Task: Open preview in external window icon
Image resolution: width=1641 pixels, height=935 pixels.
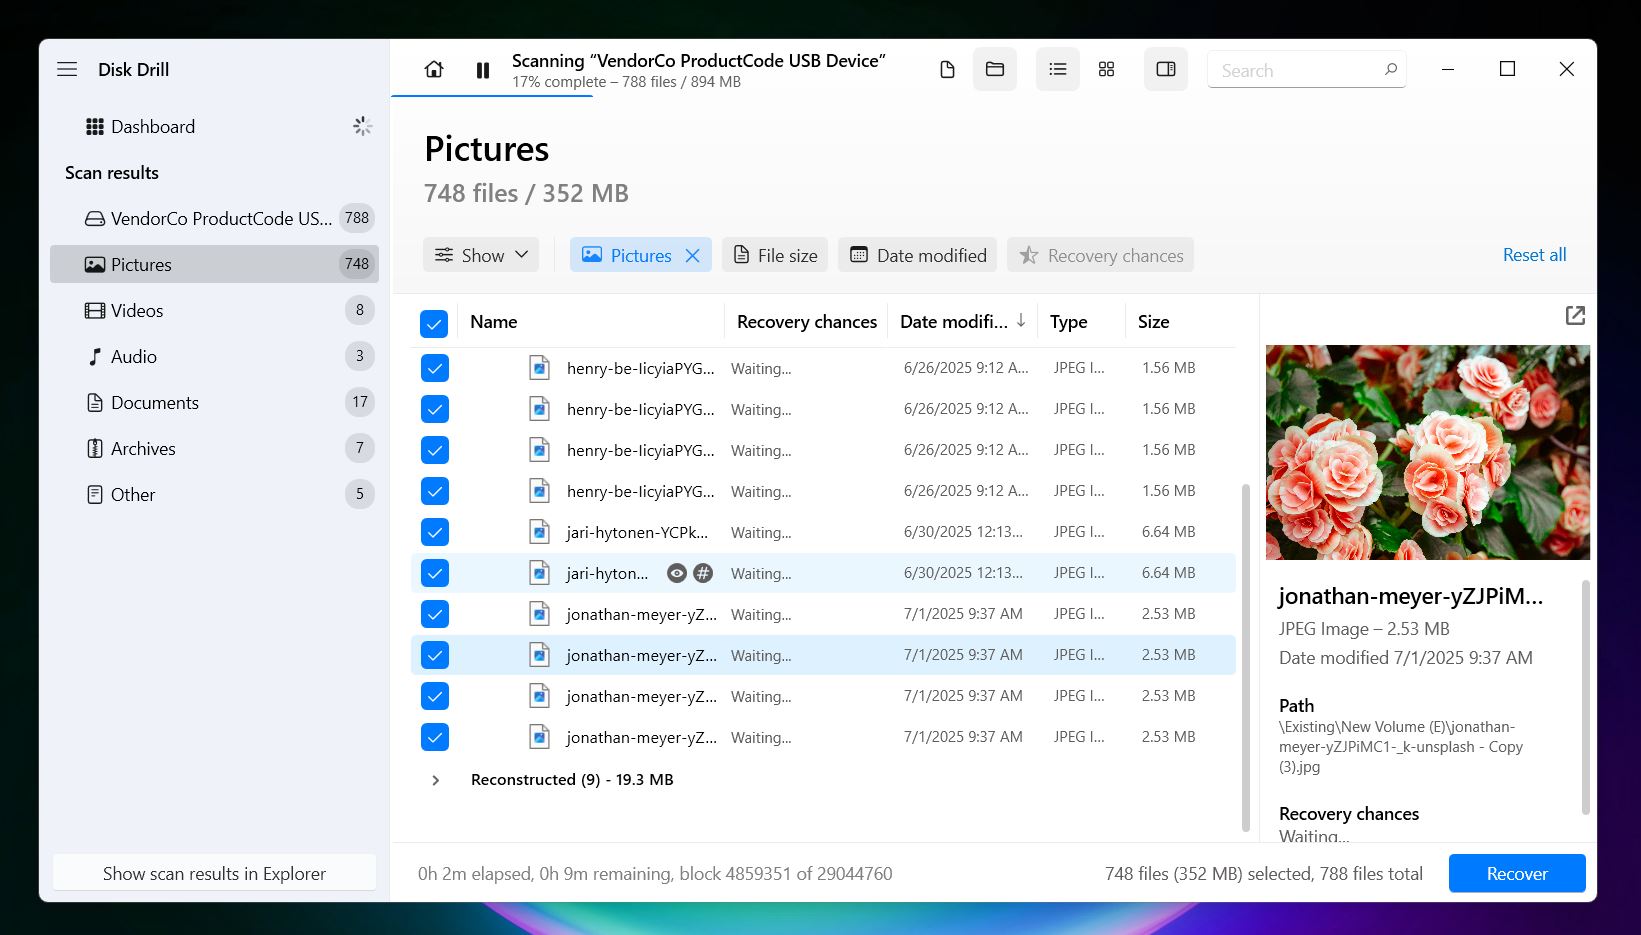Action: [1575, 316]
